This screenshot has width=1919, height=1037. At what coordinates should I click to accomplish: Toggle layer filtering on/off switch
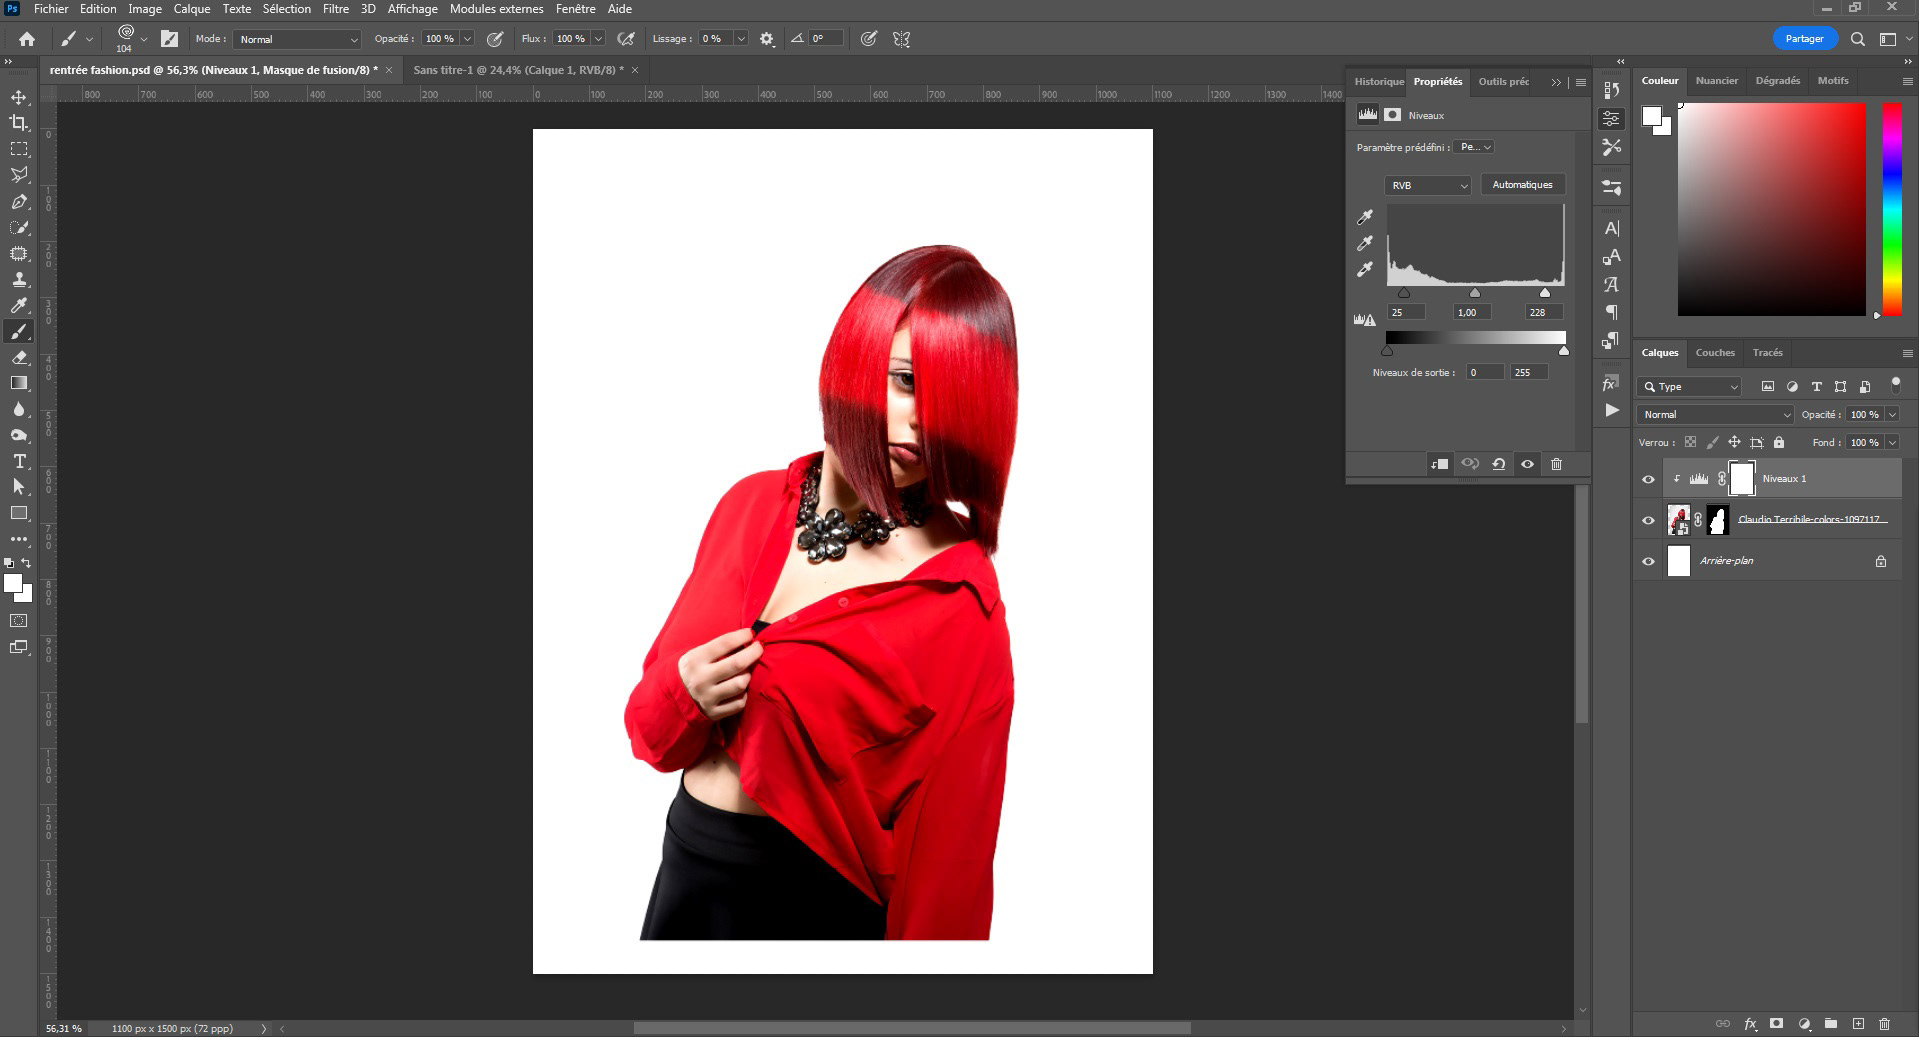[1895, 385]
